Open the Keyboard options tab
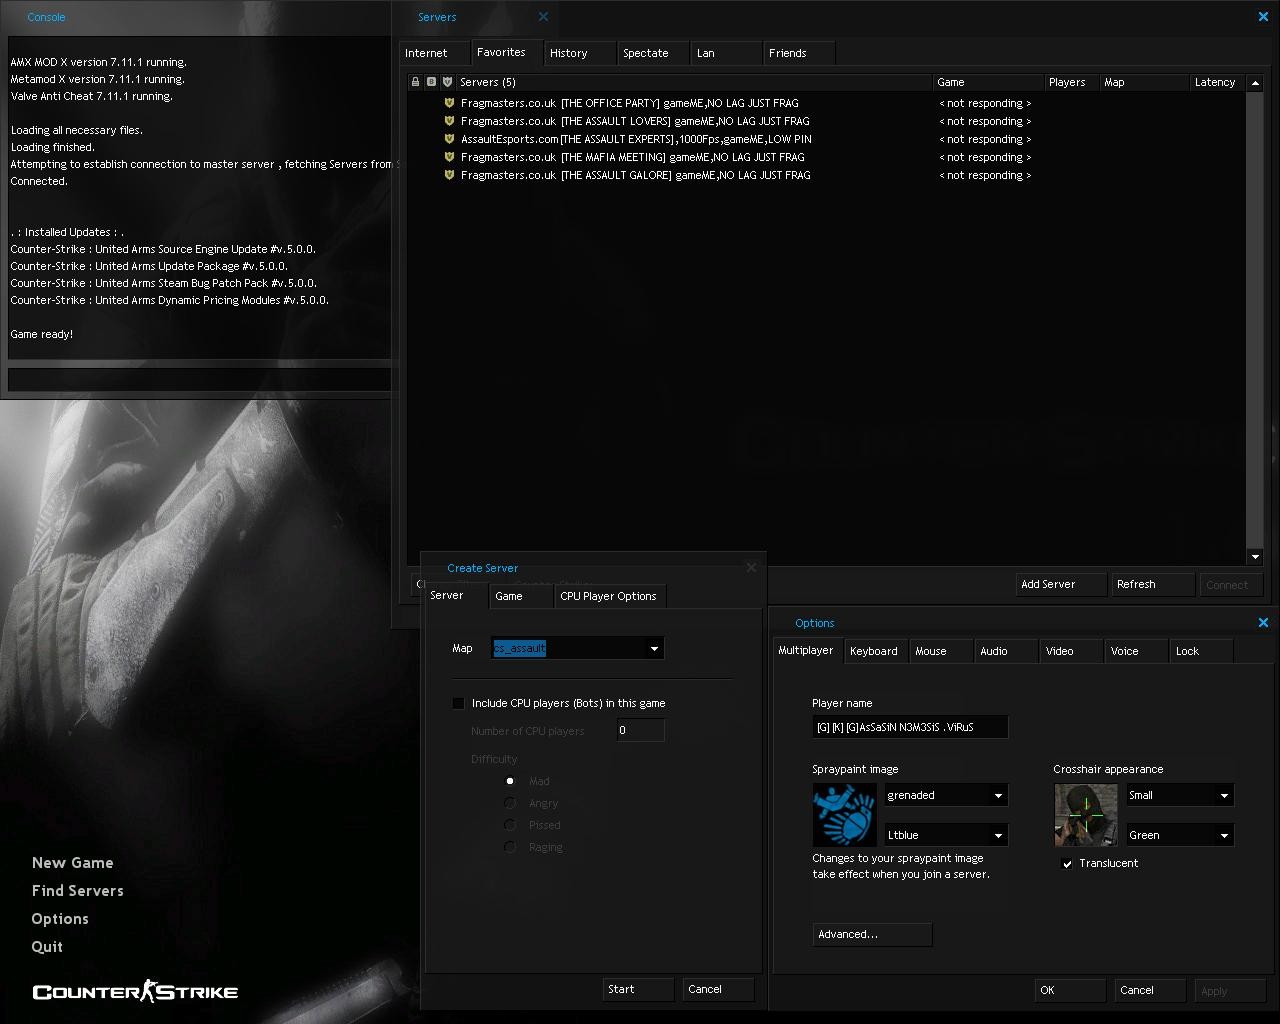This screenshot has height=1024, width=1280. point(876,651)
